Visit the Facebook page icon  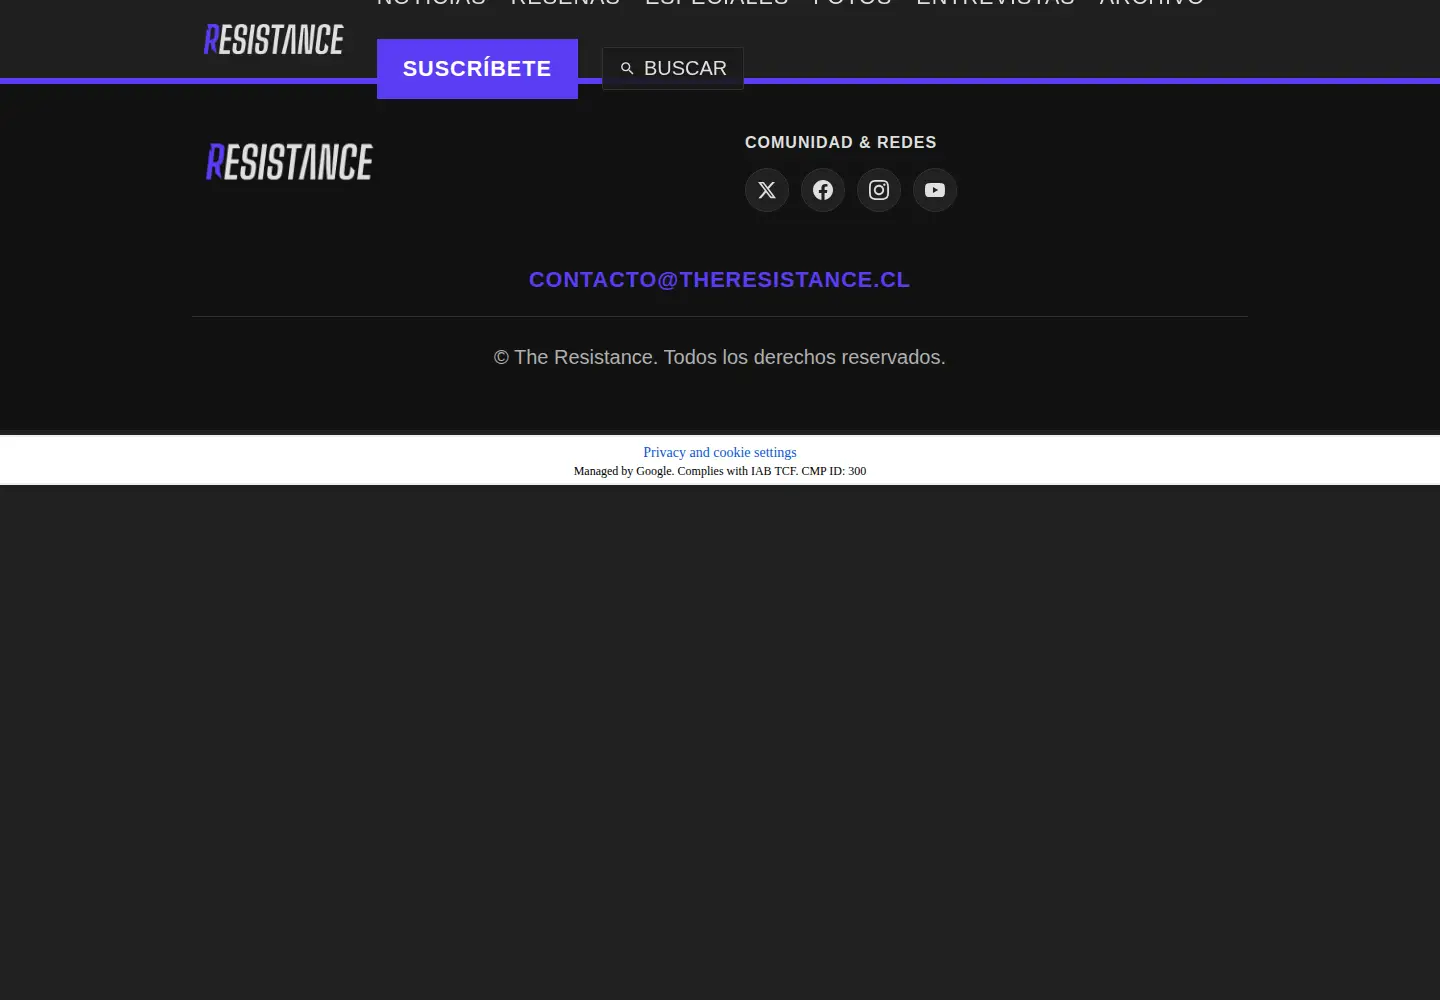823,190
